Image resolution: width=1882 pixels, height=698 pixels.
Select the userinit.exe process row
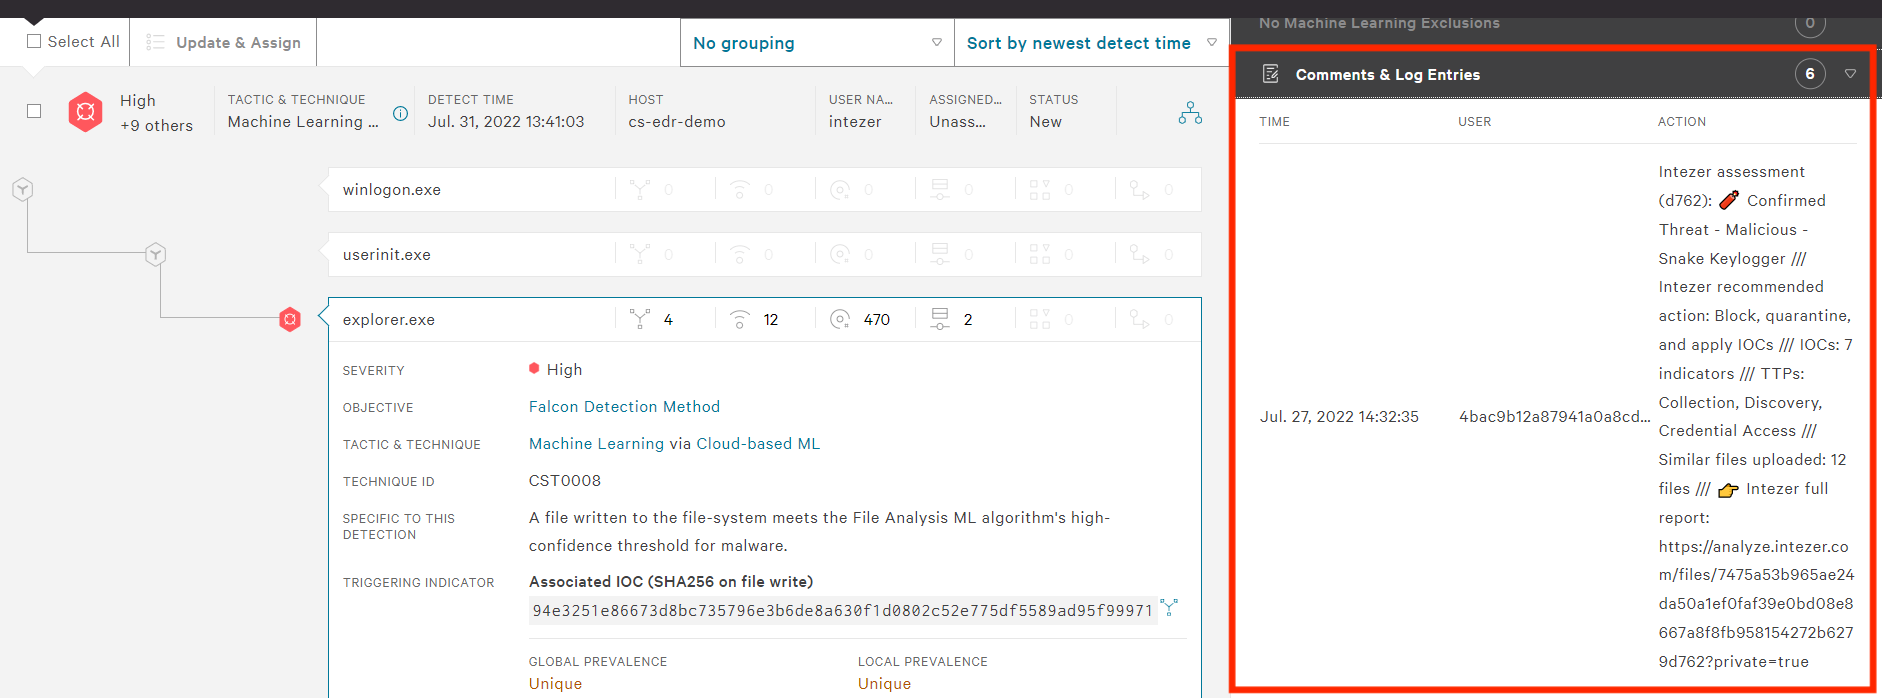(470, 255)
